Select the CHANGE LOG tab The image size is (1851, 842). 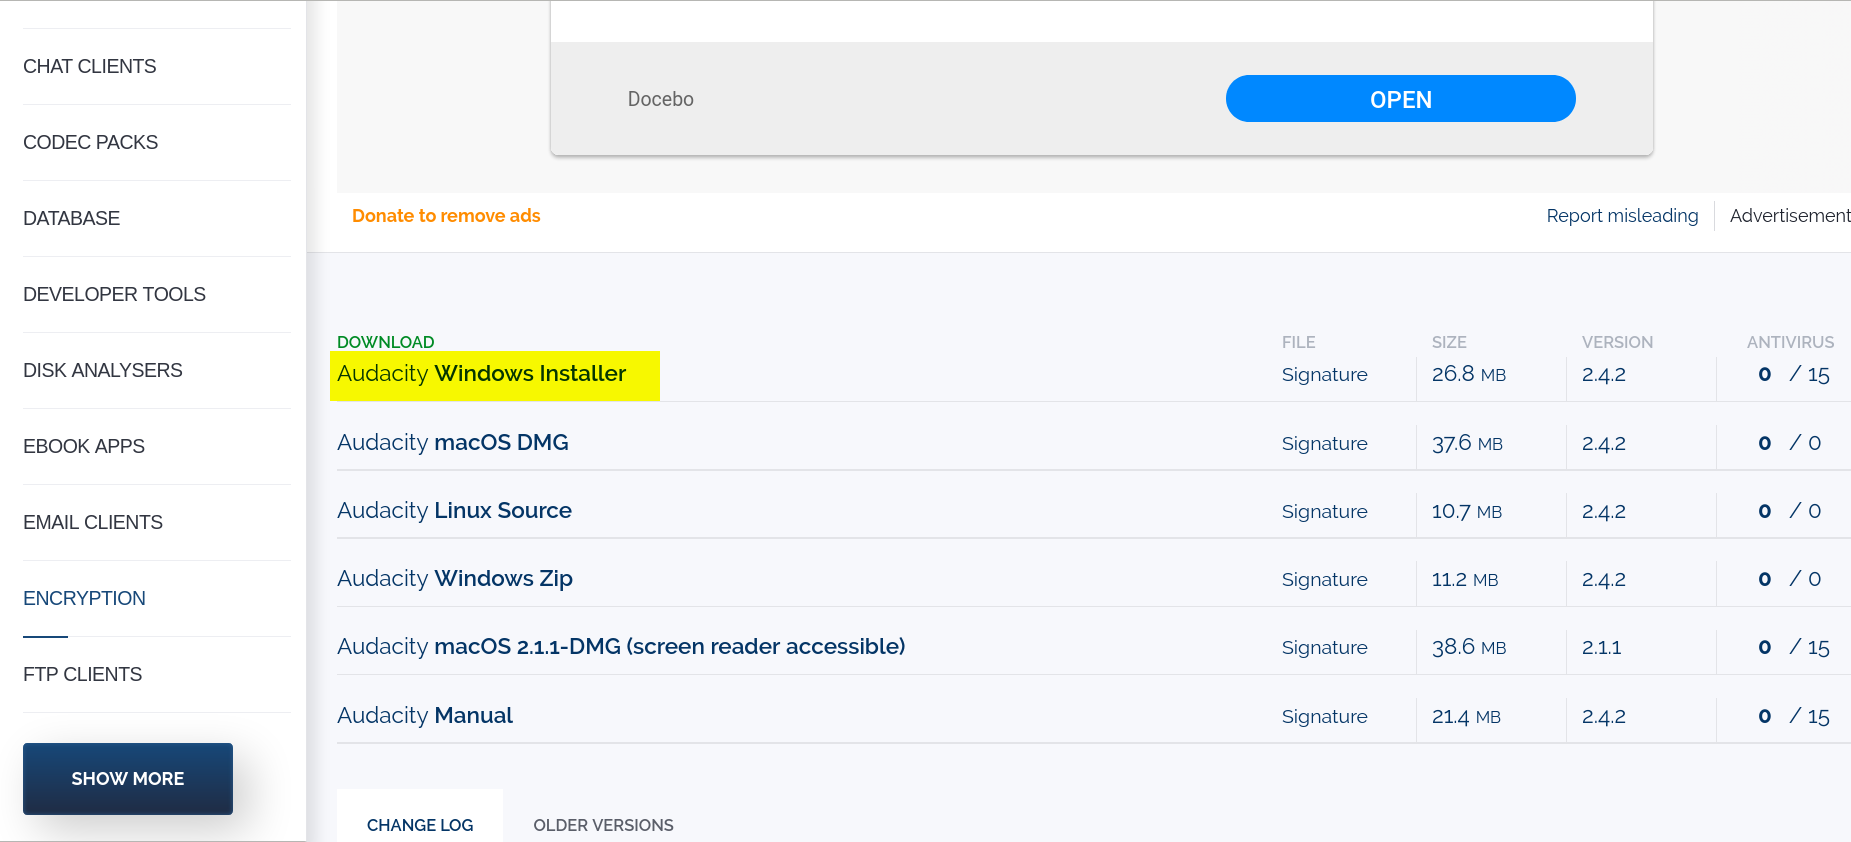pos(420,825)
